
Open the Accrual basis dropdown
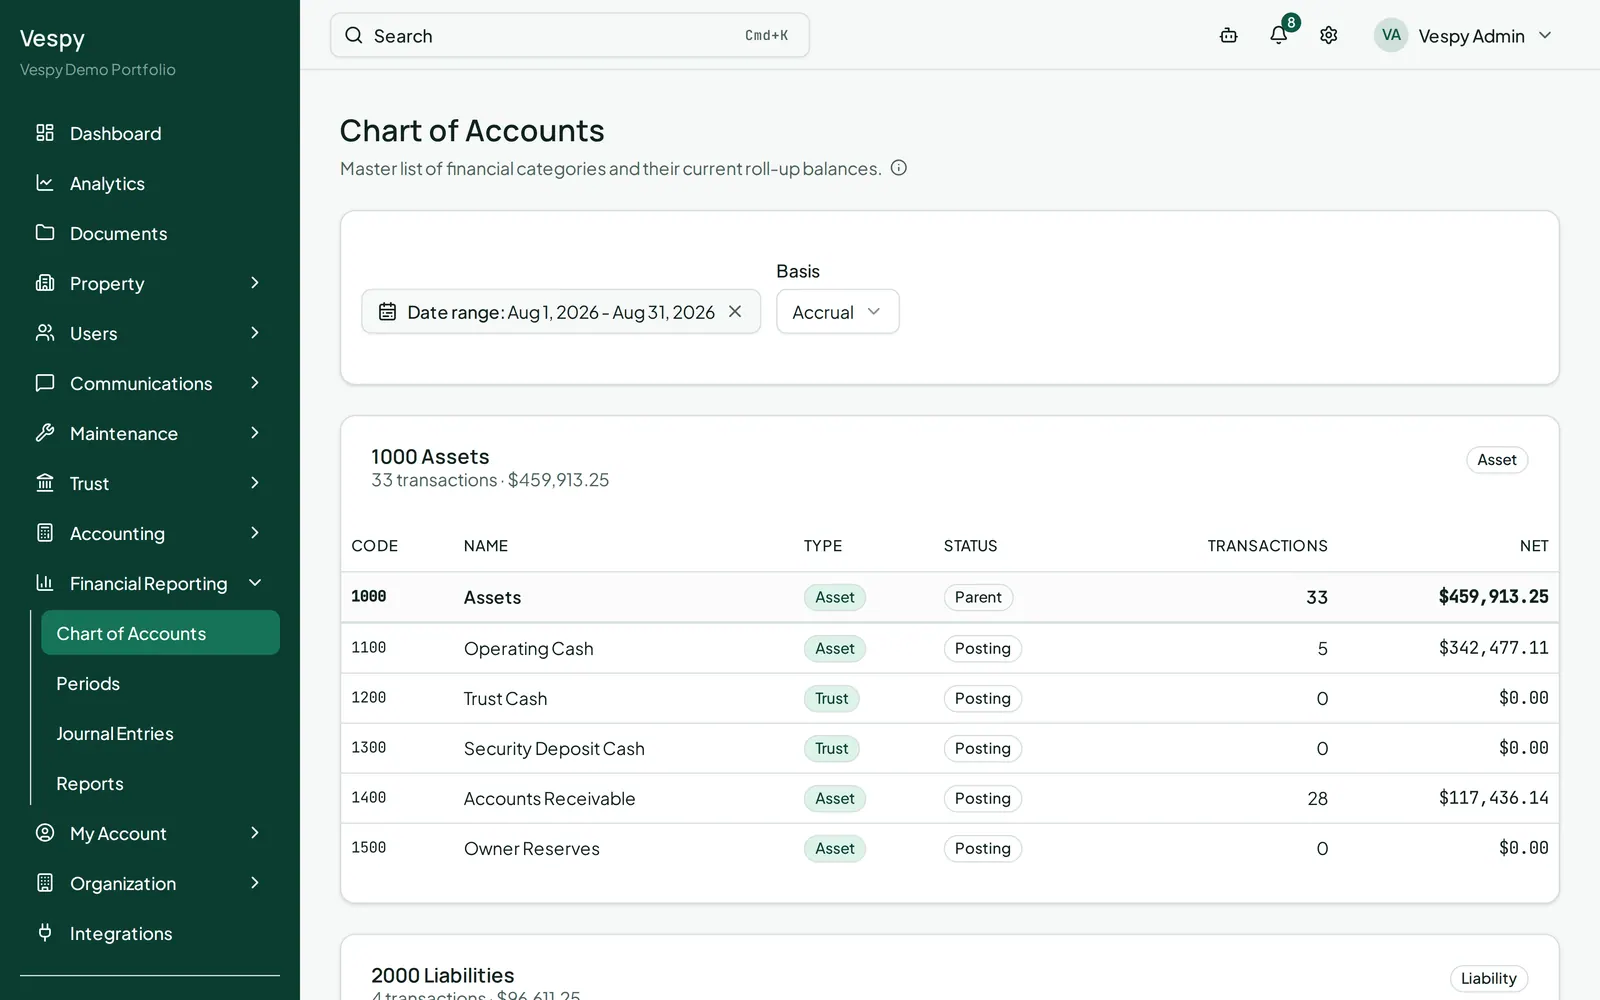[x=838, y=312]
